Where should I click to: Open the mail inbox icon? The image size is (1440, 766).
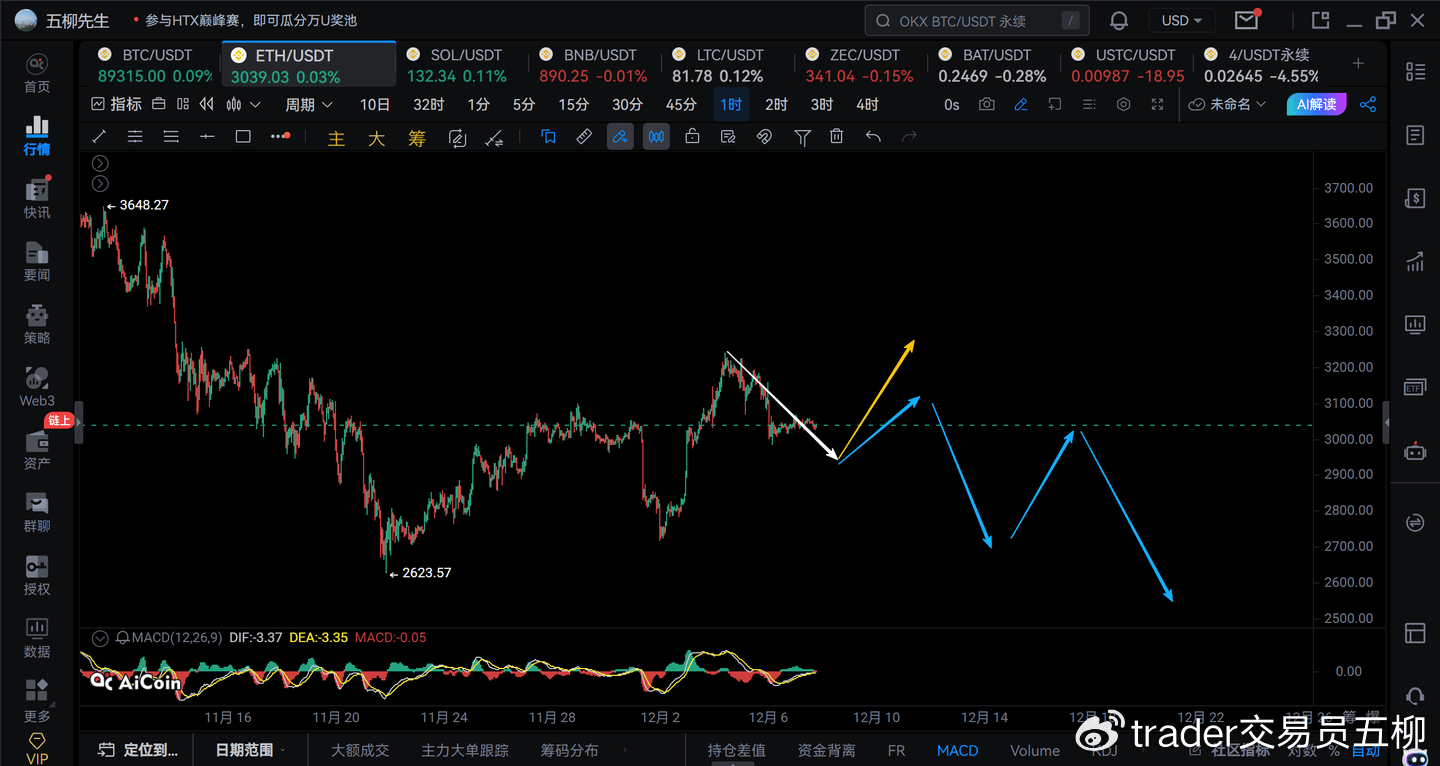[1246, 20]
